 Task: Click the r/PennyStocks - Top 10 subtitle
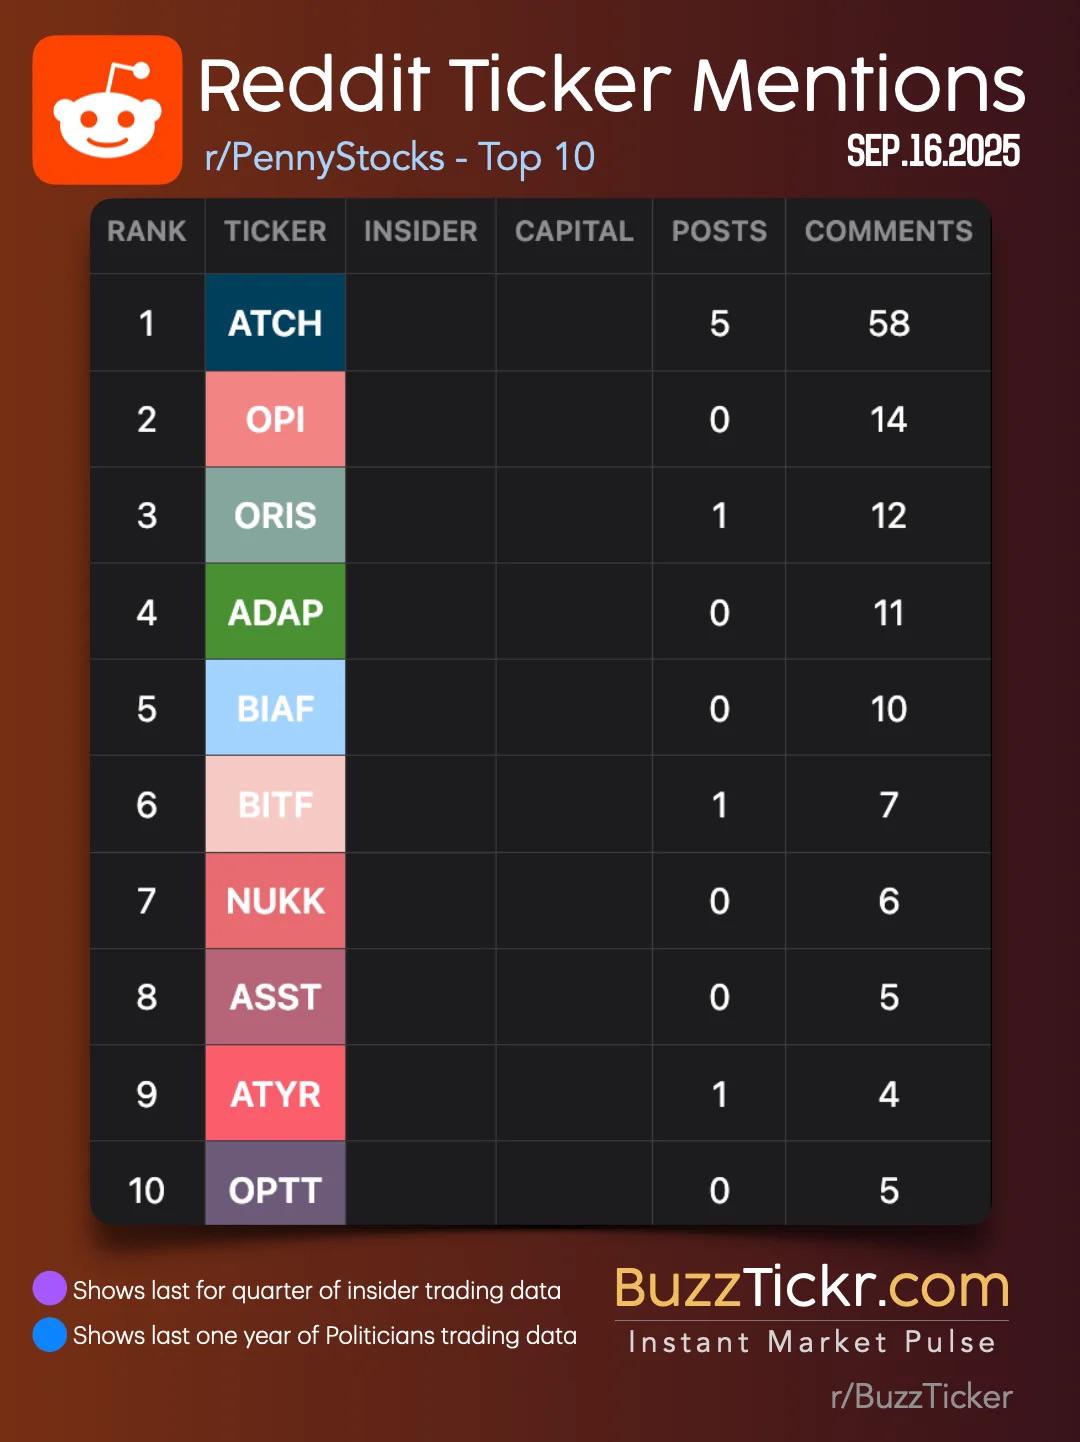[x=399, y=157]
